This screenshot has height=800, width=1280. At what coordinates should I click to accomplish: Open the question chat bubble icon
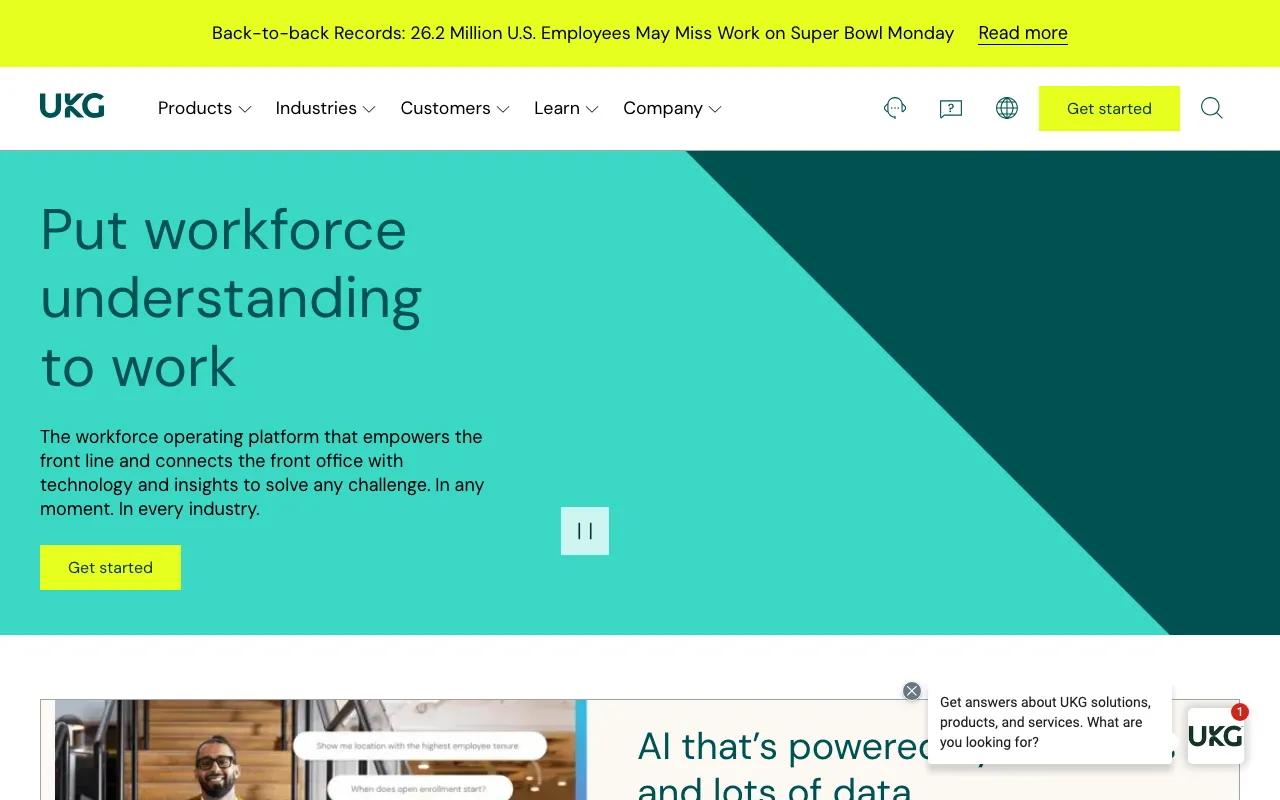pos(951,108)
